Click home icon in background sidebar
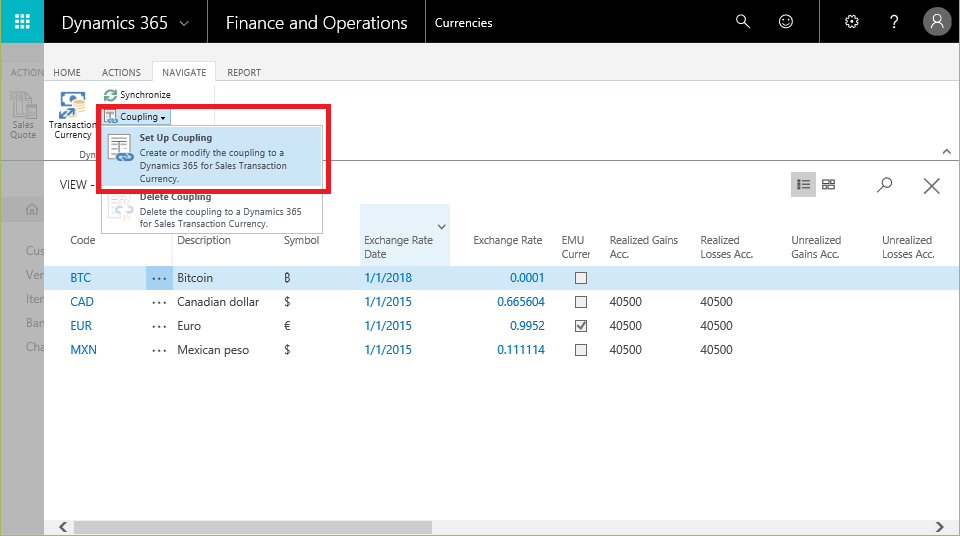This screenshot has width=960, height=536. point(32,209)
